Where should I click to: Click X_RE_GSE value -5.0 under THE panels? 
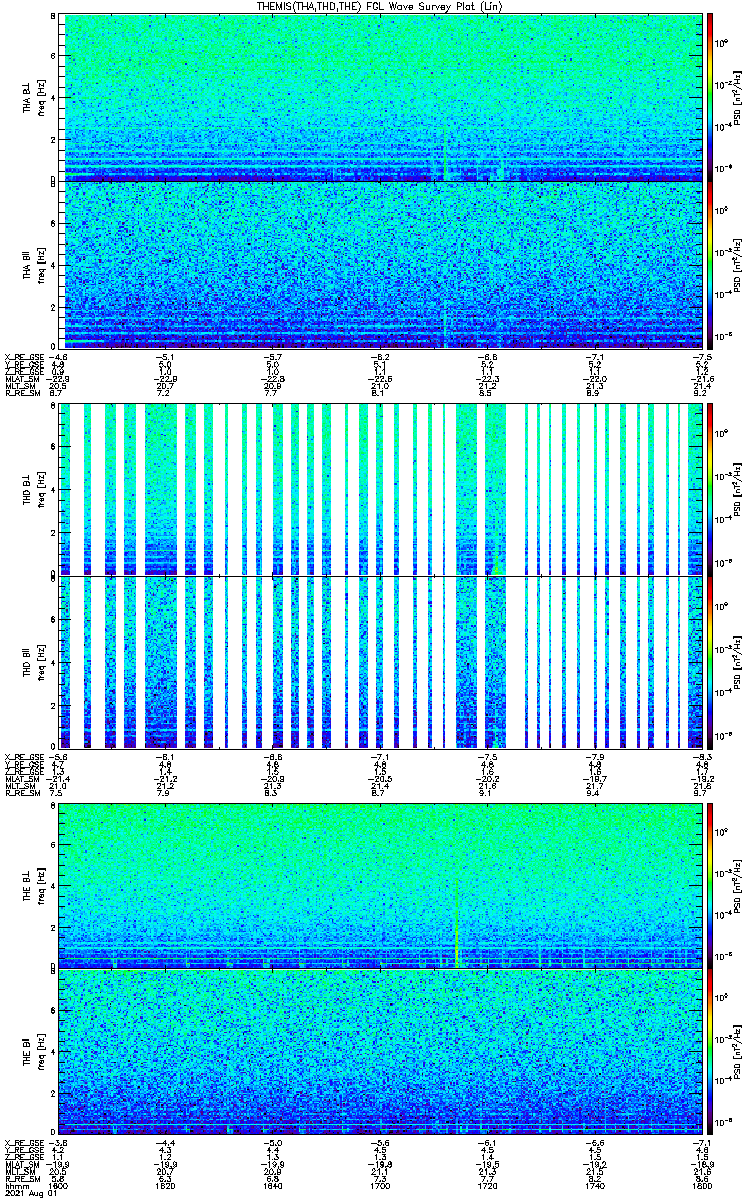pyautogui.click(x=274, y=1144)
